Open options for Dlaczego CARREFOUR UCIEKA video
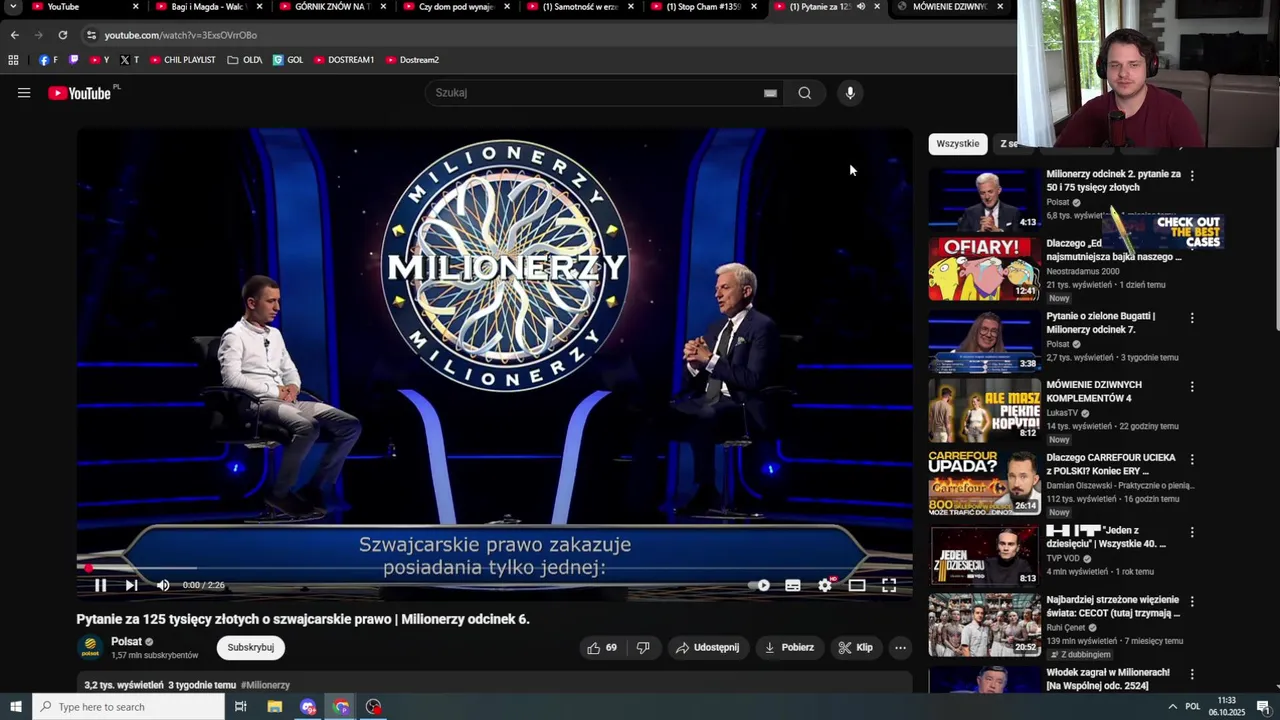 1191,460
